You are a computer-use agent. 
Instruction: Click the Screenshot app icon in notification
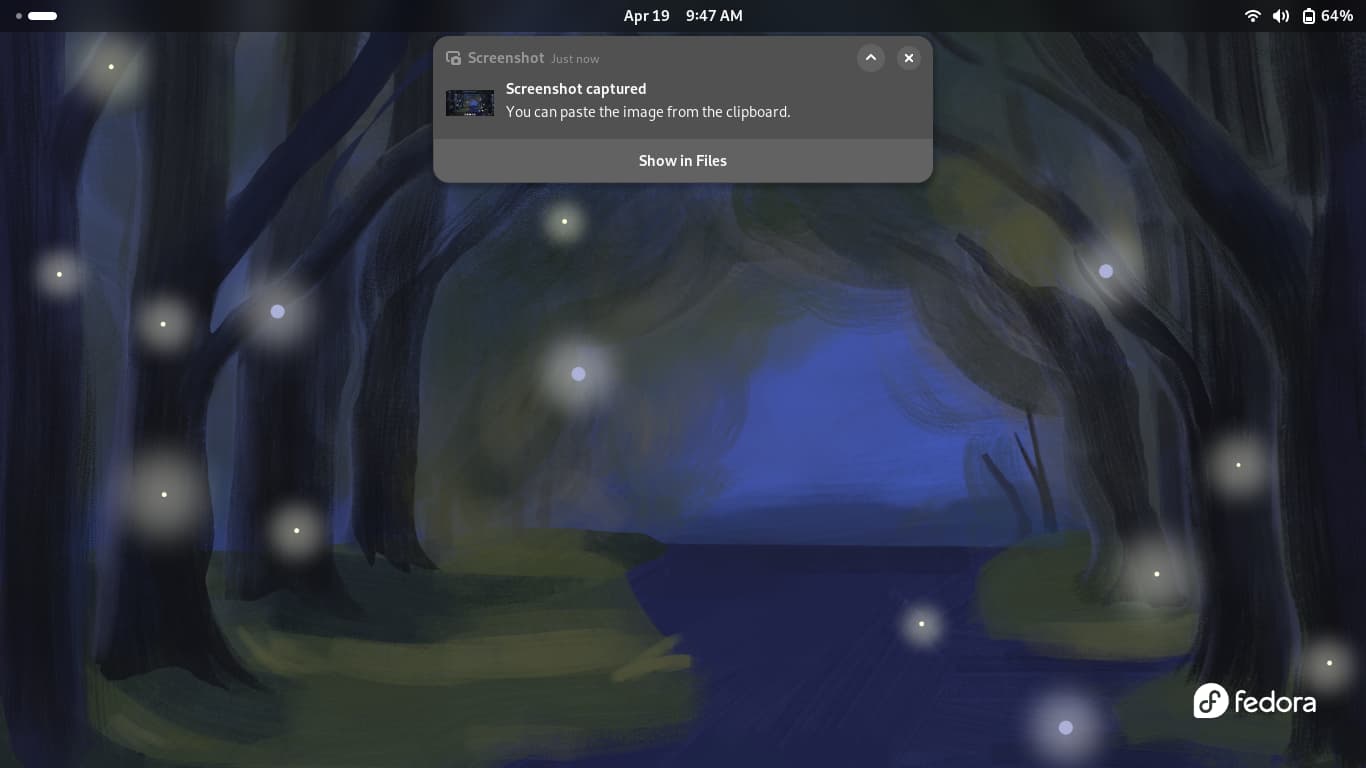[454, 58]
